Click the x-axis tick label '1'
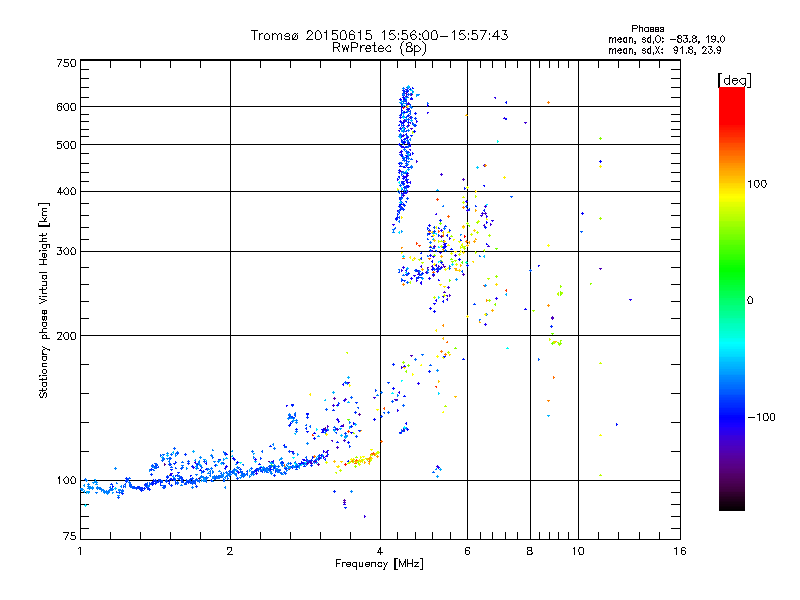The width and height of the screenshot is (800, 600). [80, 551]
